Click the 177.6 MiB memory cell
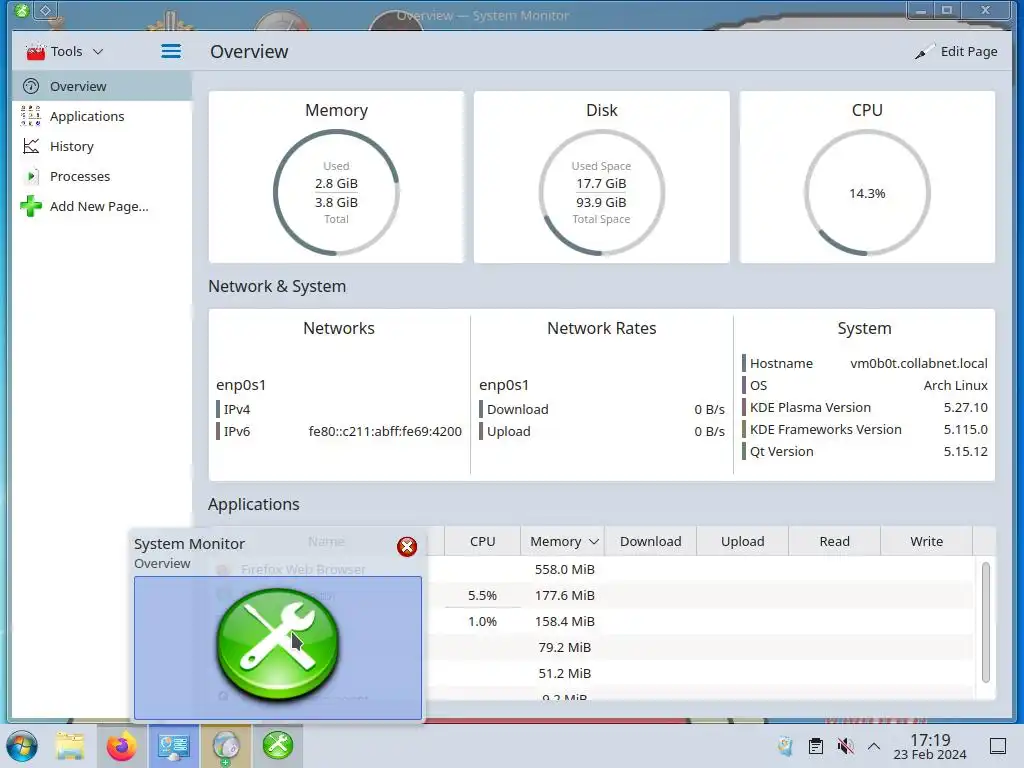 coord(564,596)
